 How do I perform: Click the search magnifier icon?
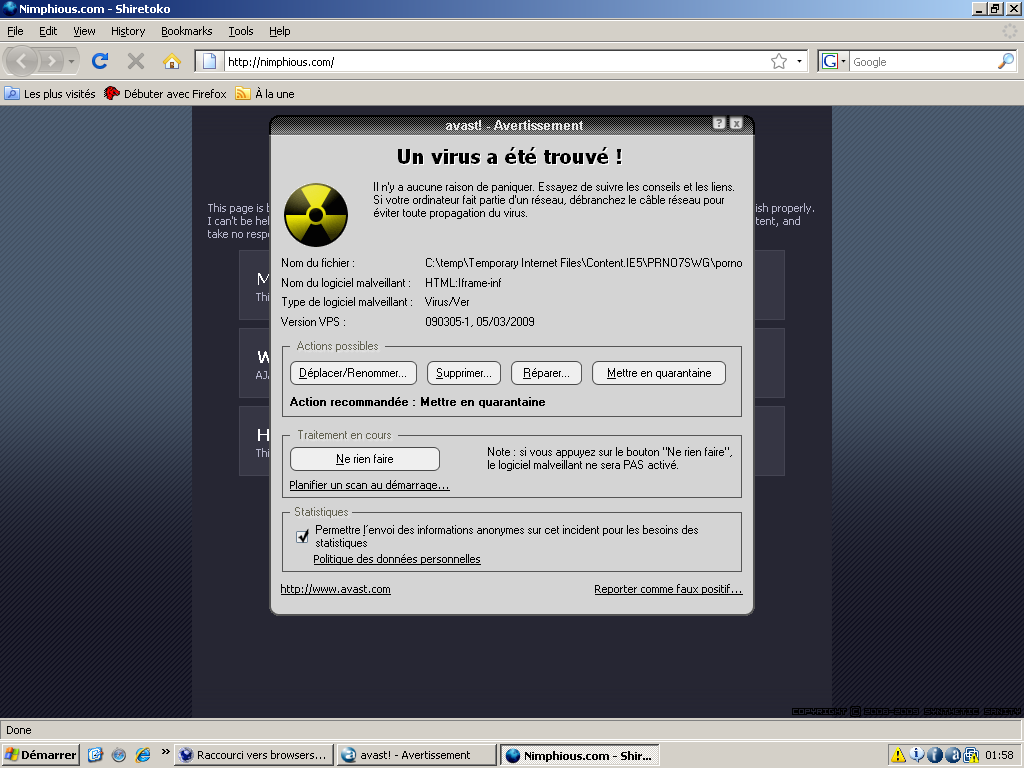click(1005, 62)
